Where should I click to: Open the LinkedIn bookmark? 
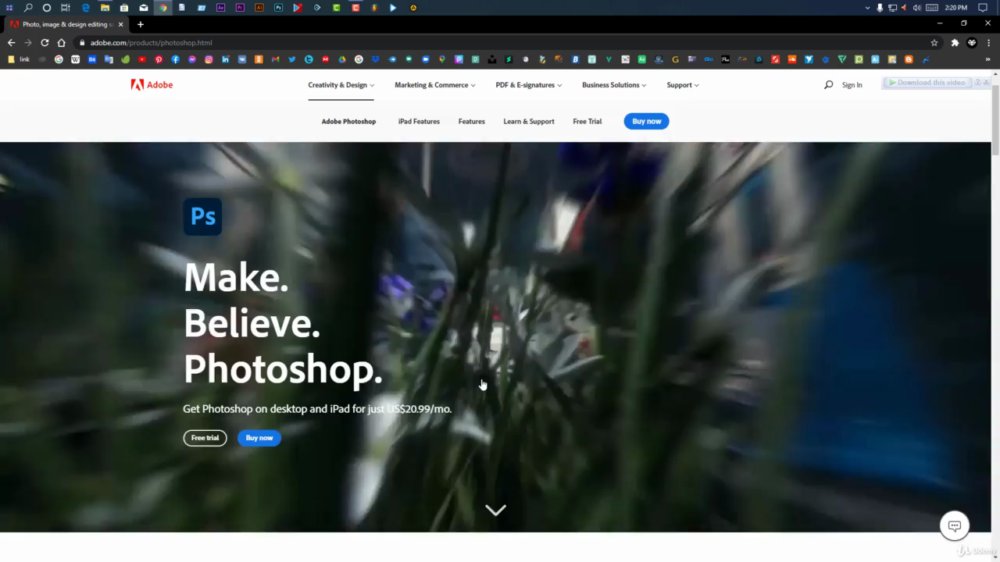click(x=225, y=59)
